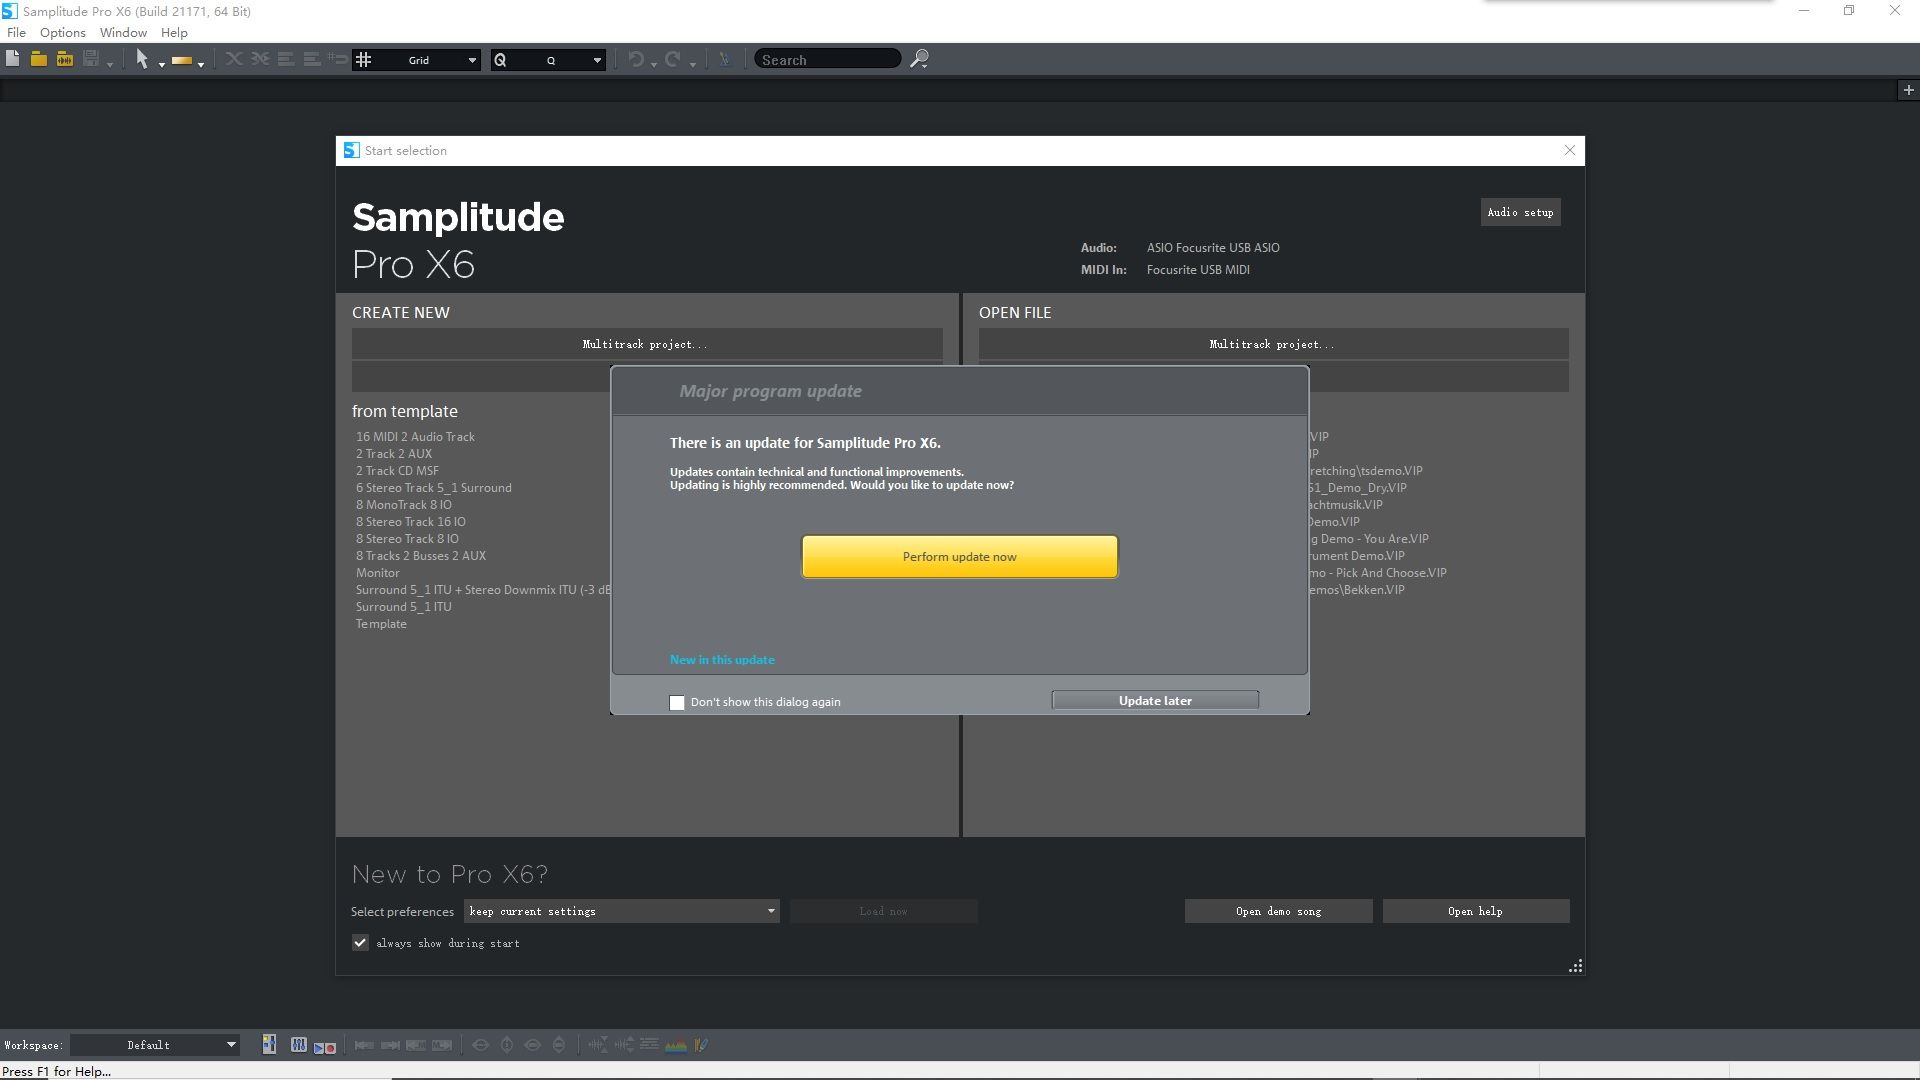
Task: Click the 'Audio setup' button
Action: tap(1520, 212)
